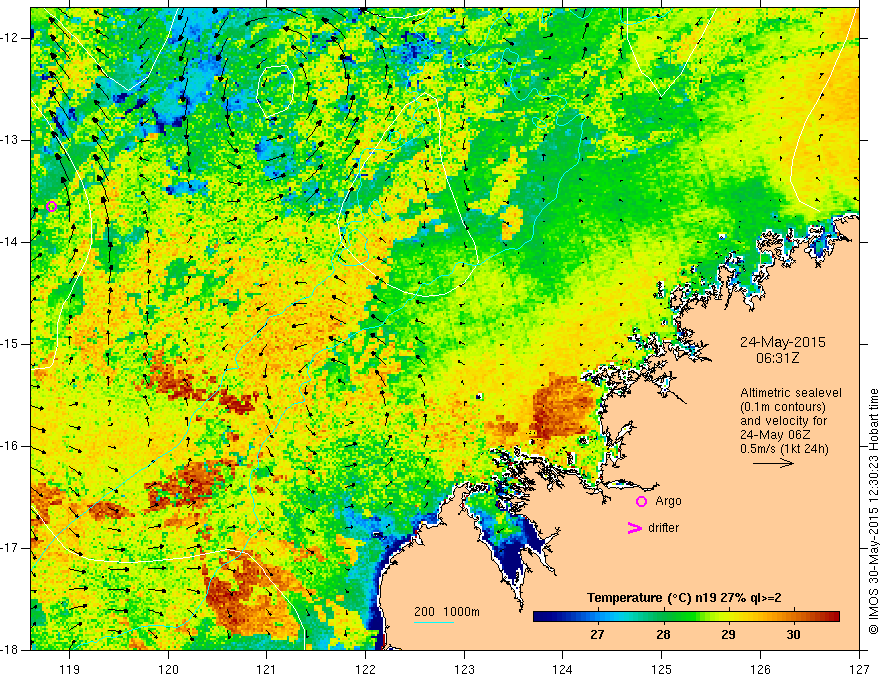Click the '30' color bar tick label

(x=793, y=635)
